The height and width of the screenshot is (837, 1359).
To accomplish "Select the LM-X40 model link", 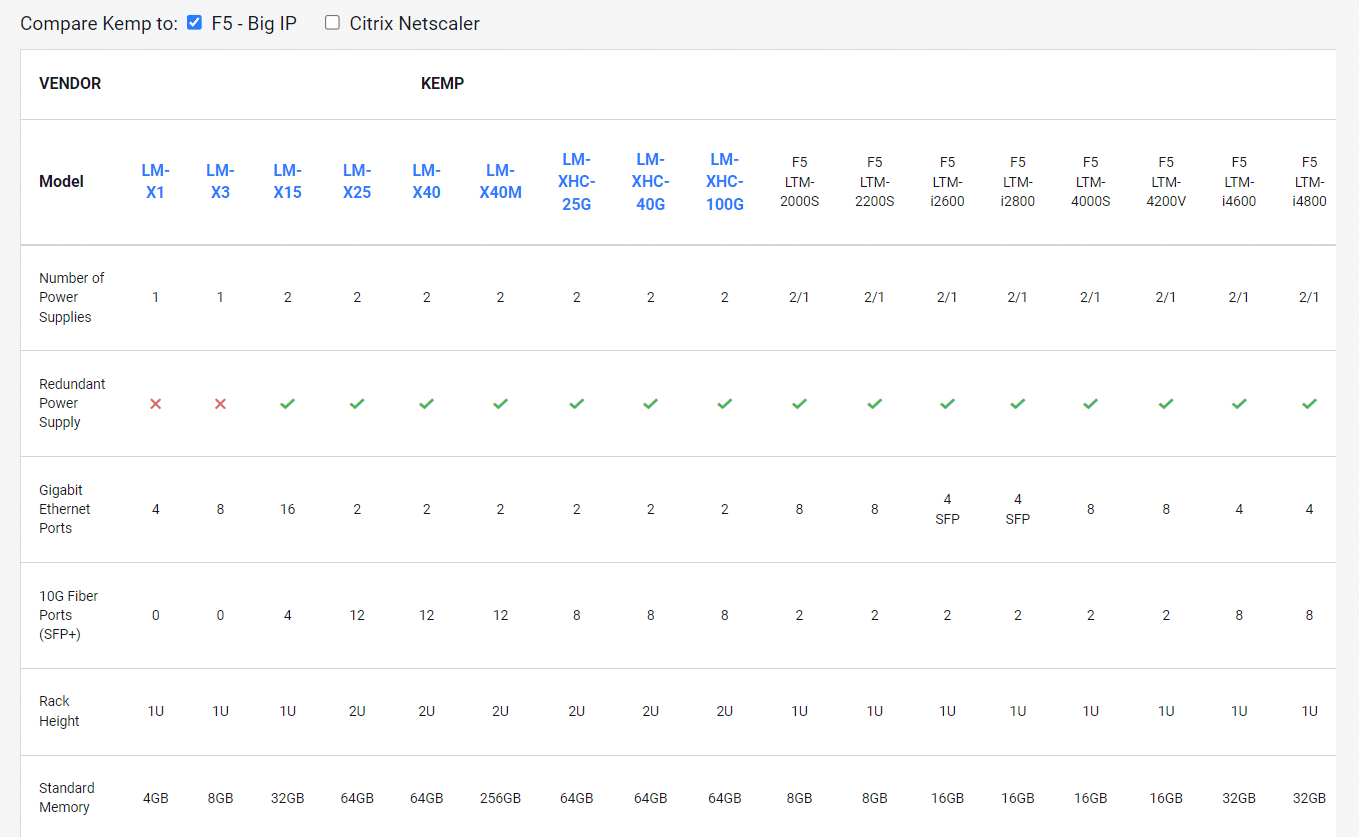I will 426,181.
